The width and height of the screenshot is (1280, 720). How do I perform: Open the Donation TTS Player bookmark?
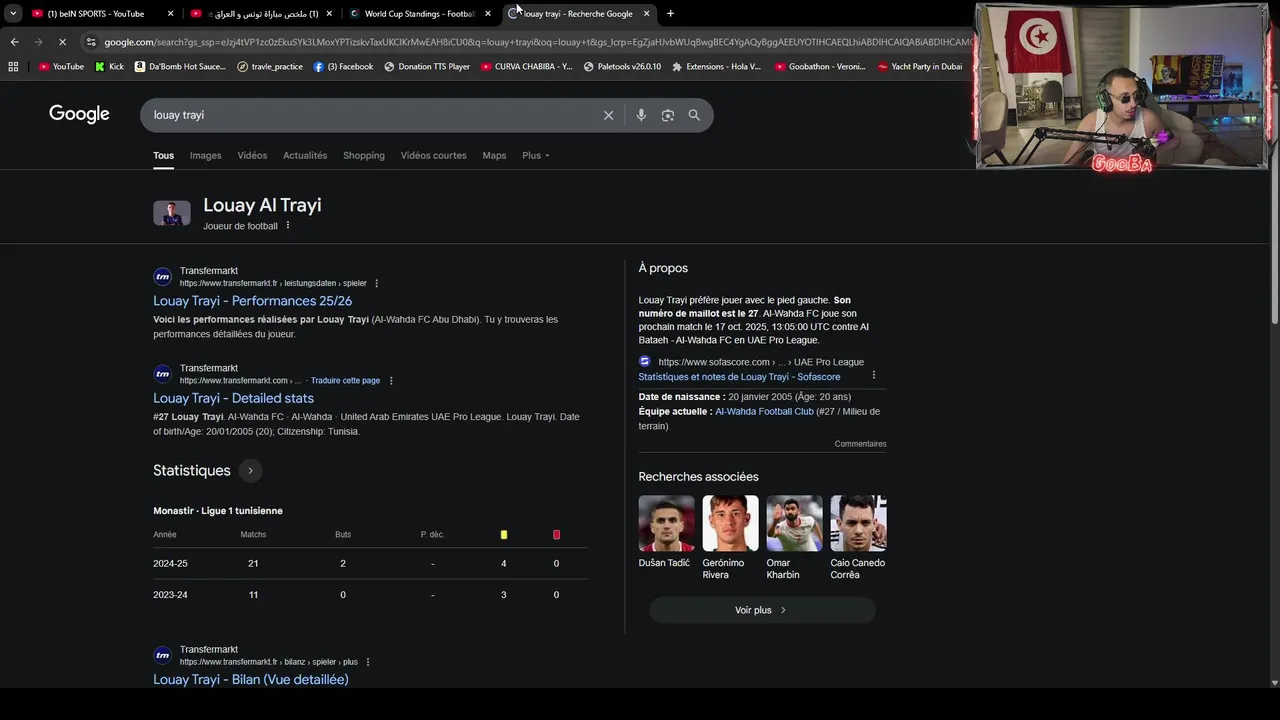(x=427, y=67)
